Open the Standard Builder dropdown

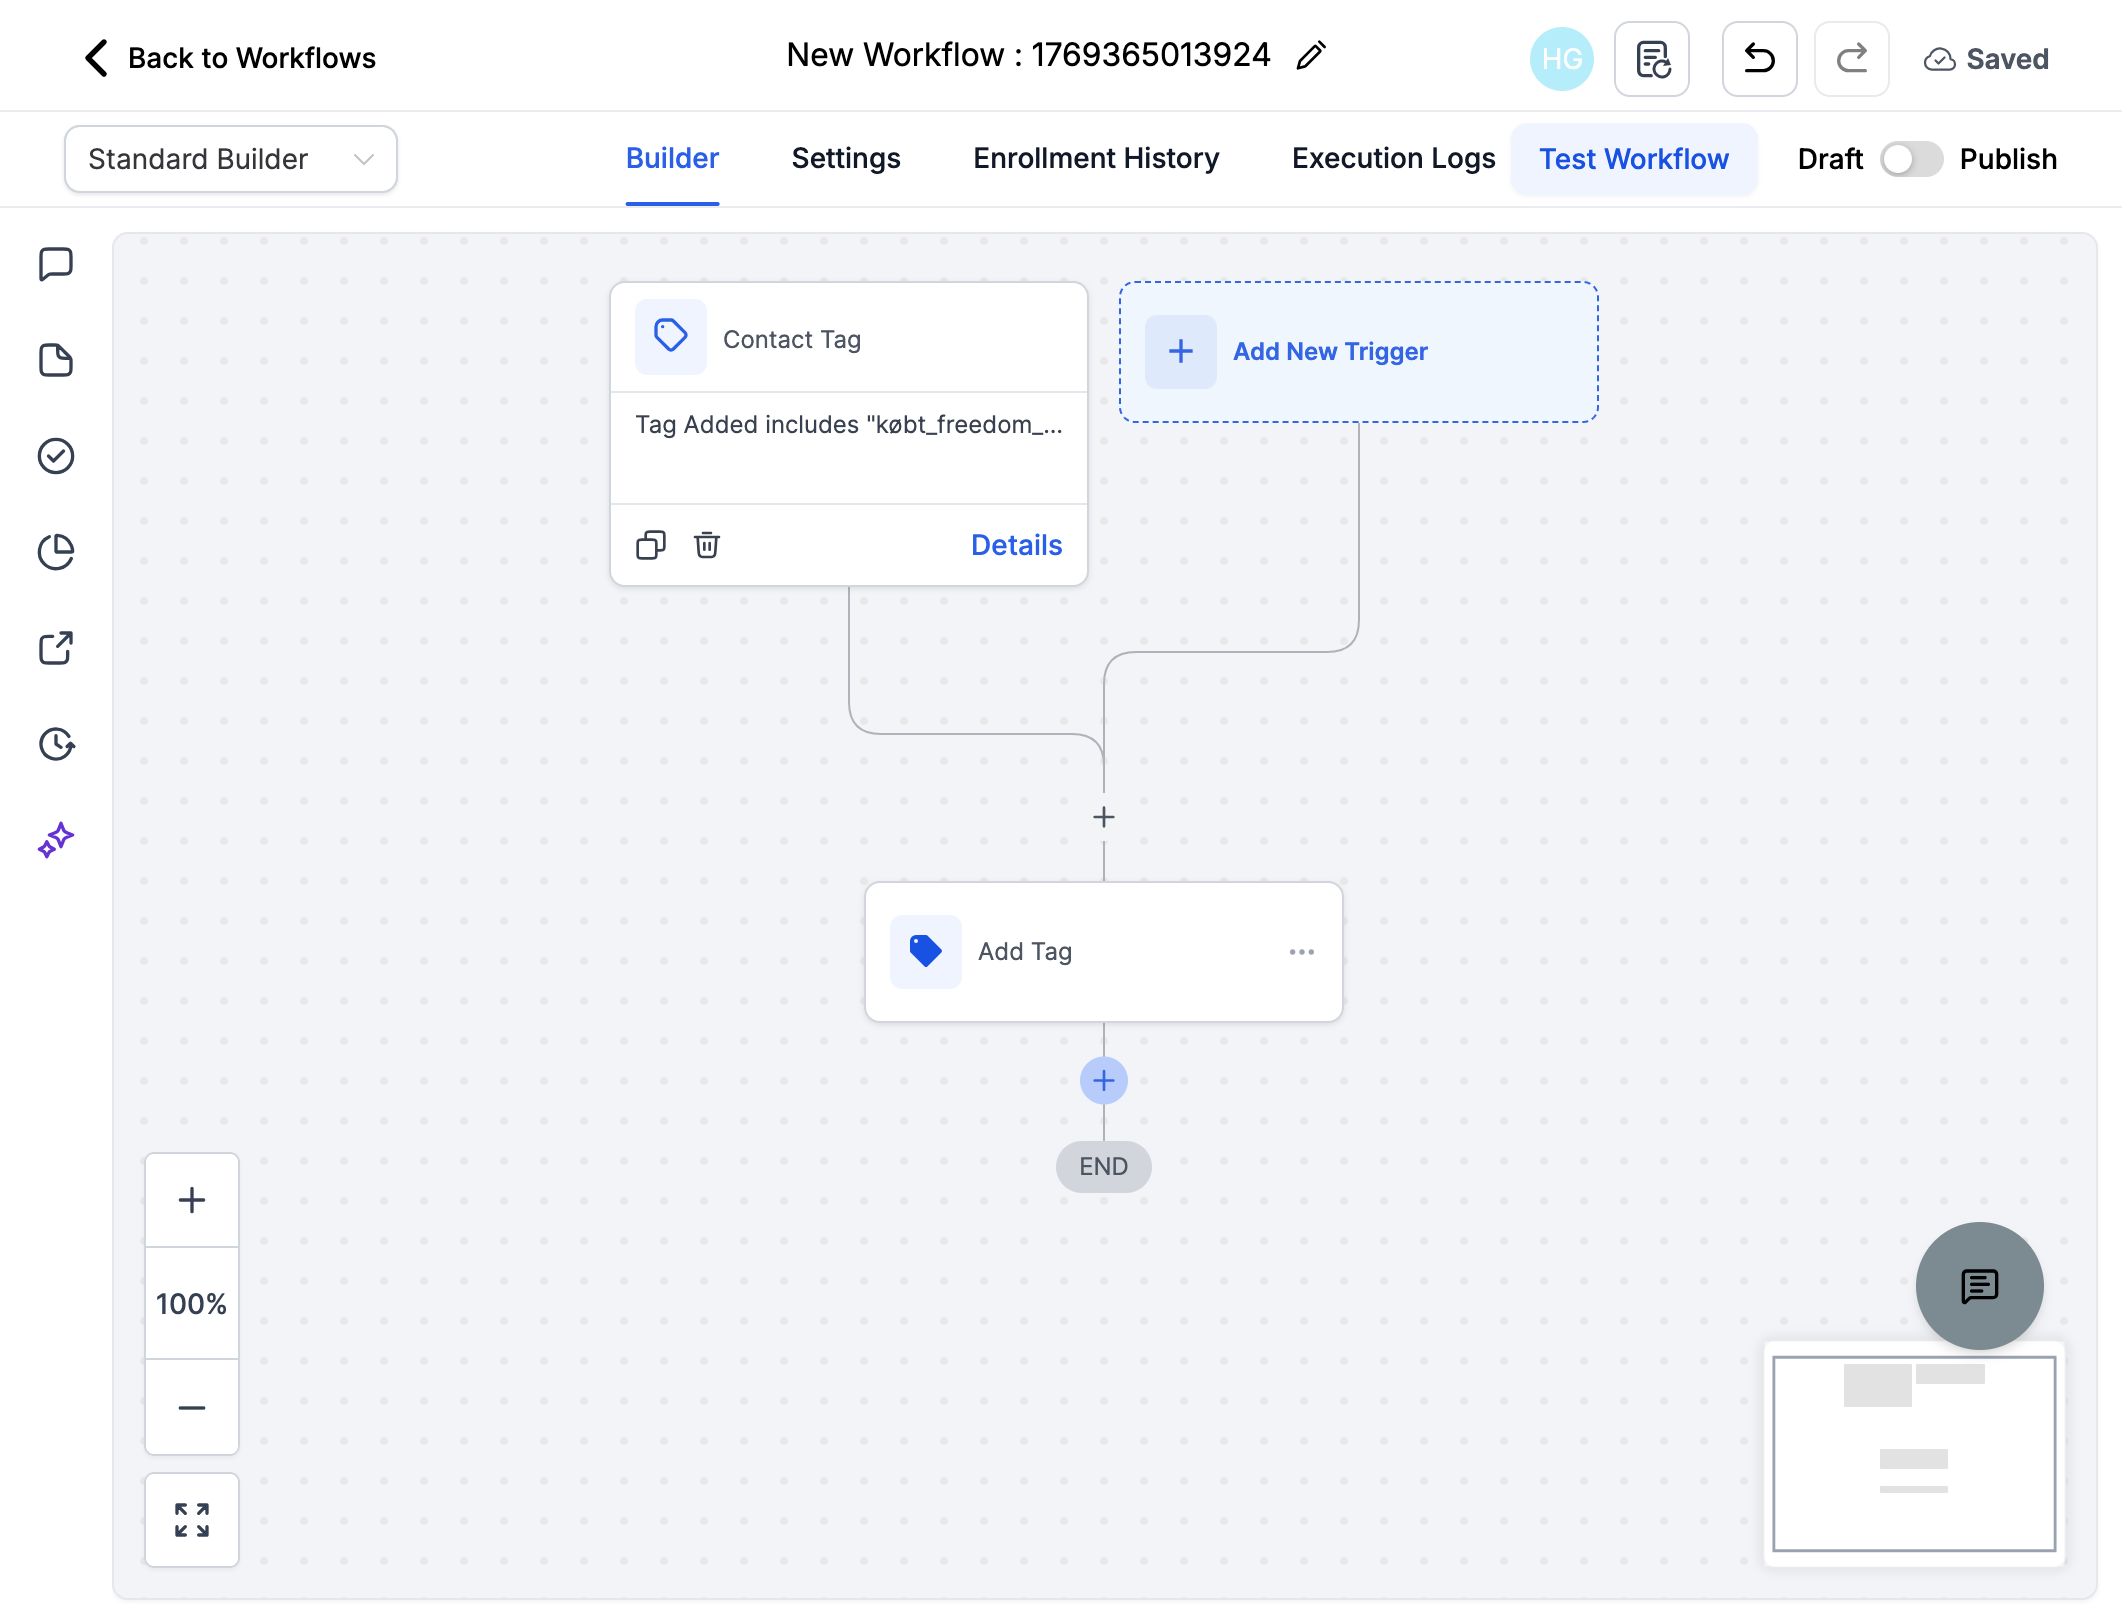point(231,159)
